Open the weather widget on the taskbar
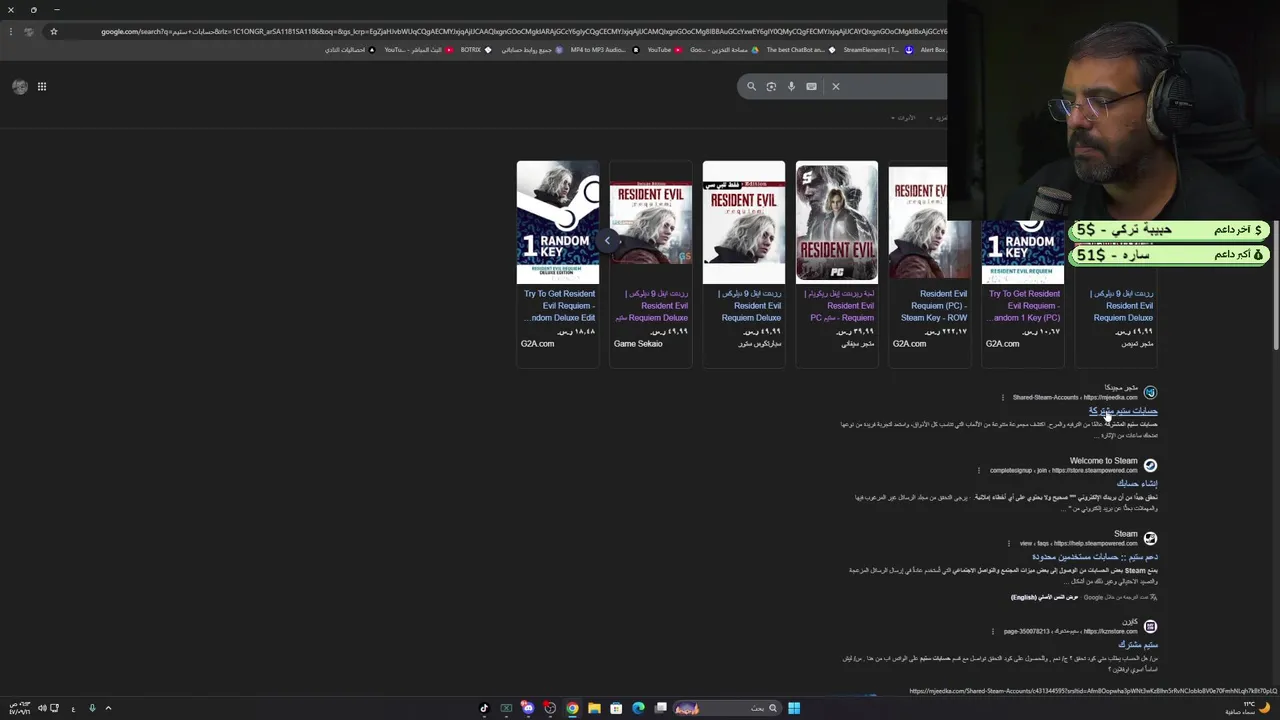Viewport: 1280px width, 720px height. click(1250, 708)
